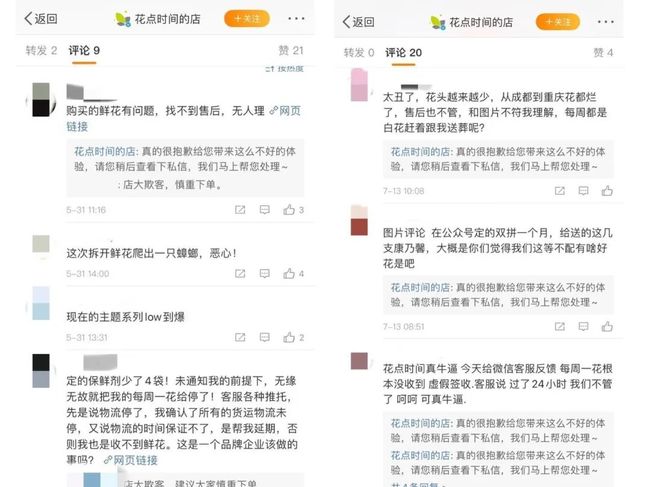Like the cockroach comment from 5-31 14:00

[x=289, y=274]
